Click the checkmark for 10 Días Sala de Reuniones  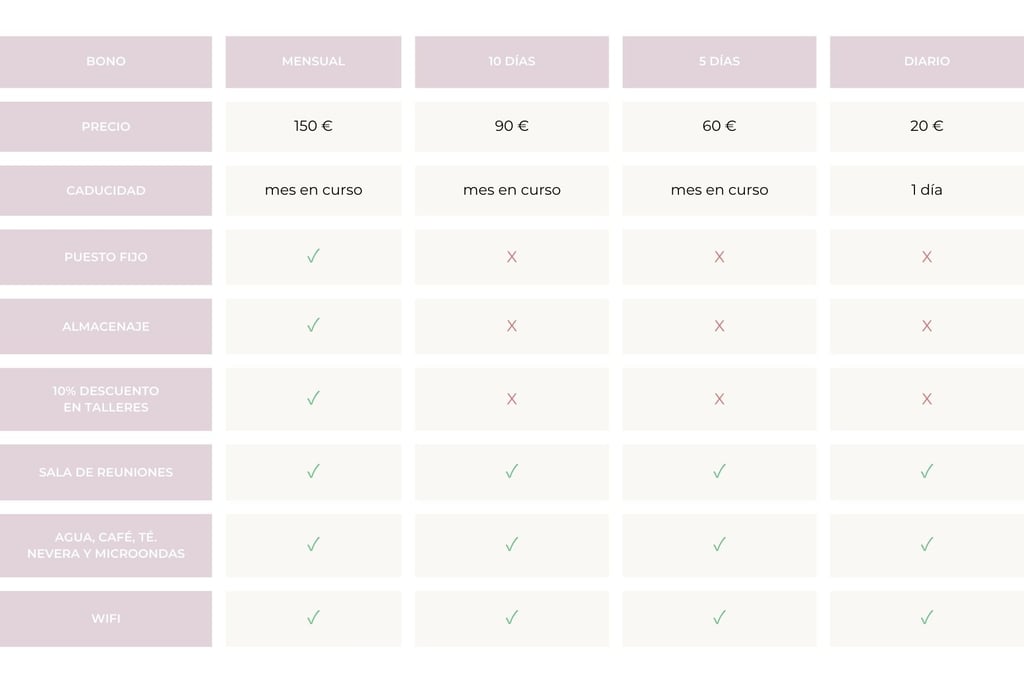(512, 472)
